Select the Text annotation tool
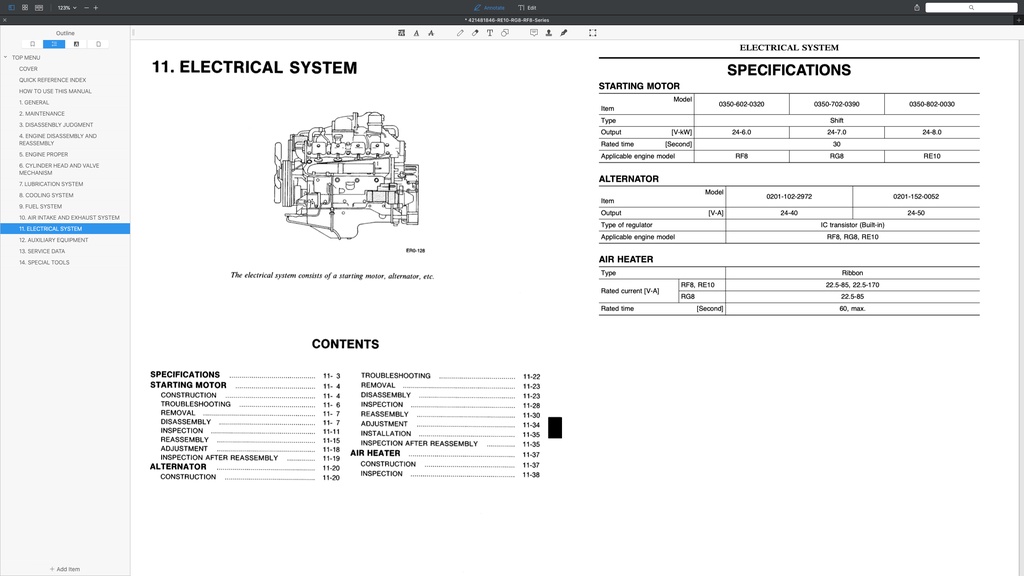Screen dimensions: 1024x576 [489, 32]
